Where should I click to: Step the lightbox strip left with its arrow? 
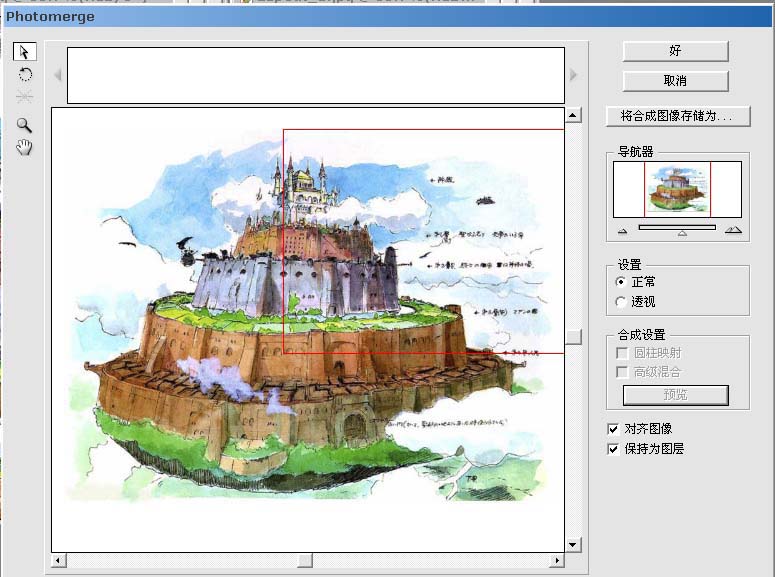point(58,75)
